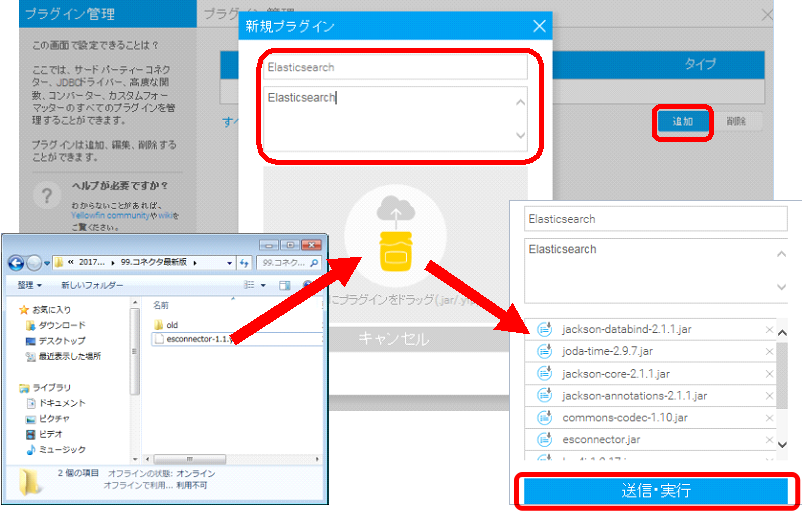802x522 pixels.
Task: Click the change view icon in Explorer
Action: 249,285
